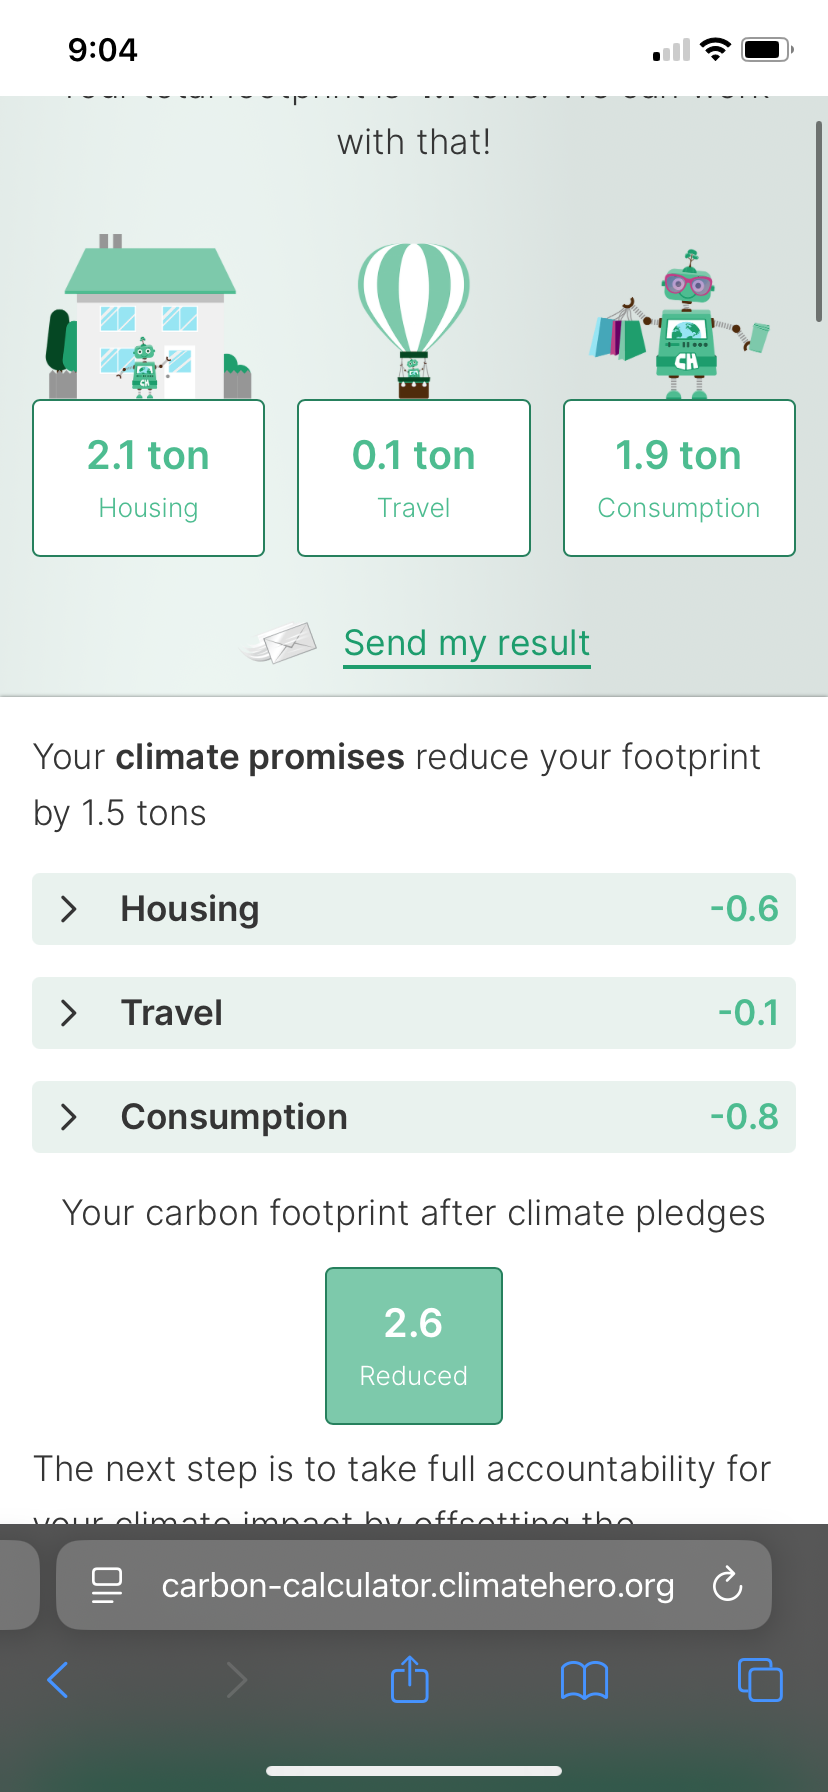Tap the carbon-calculator.climatehero.org address field
This screenshot has height=1792, width=828.
coord(417,1585)
